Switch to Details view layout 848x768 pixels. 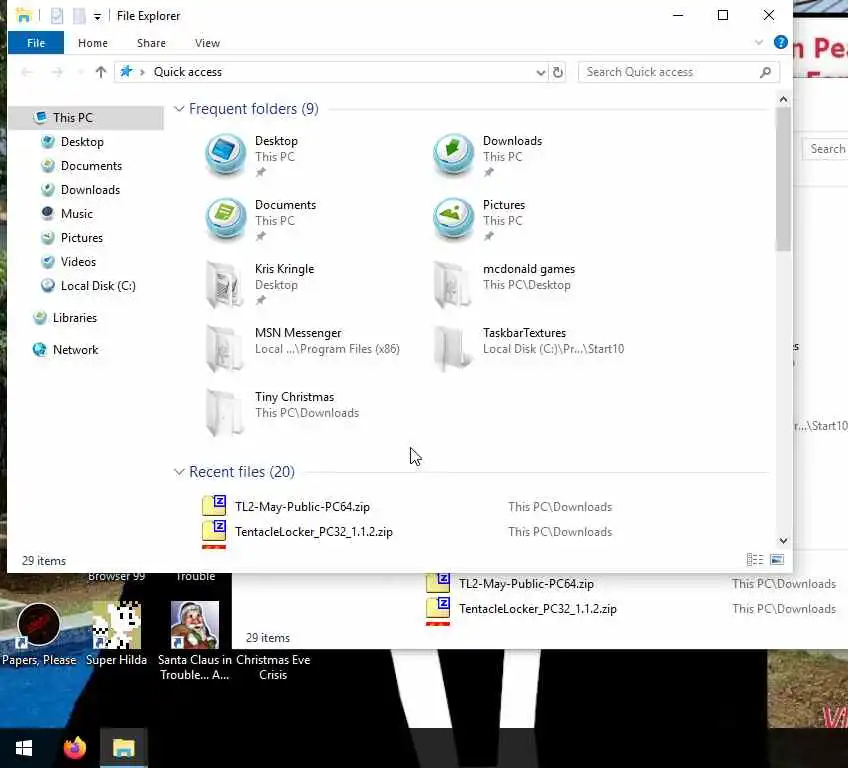pyautogui.click(x=754, y=560)
